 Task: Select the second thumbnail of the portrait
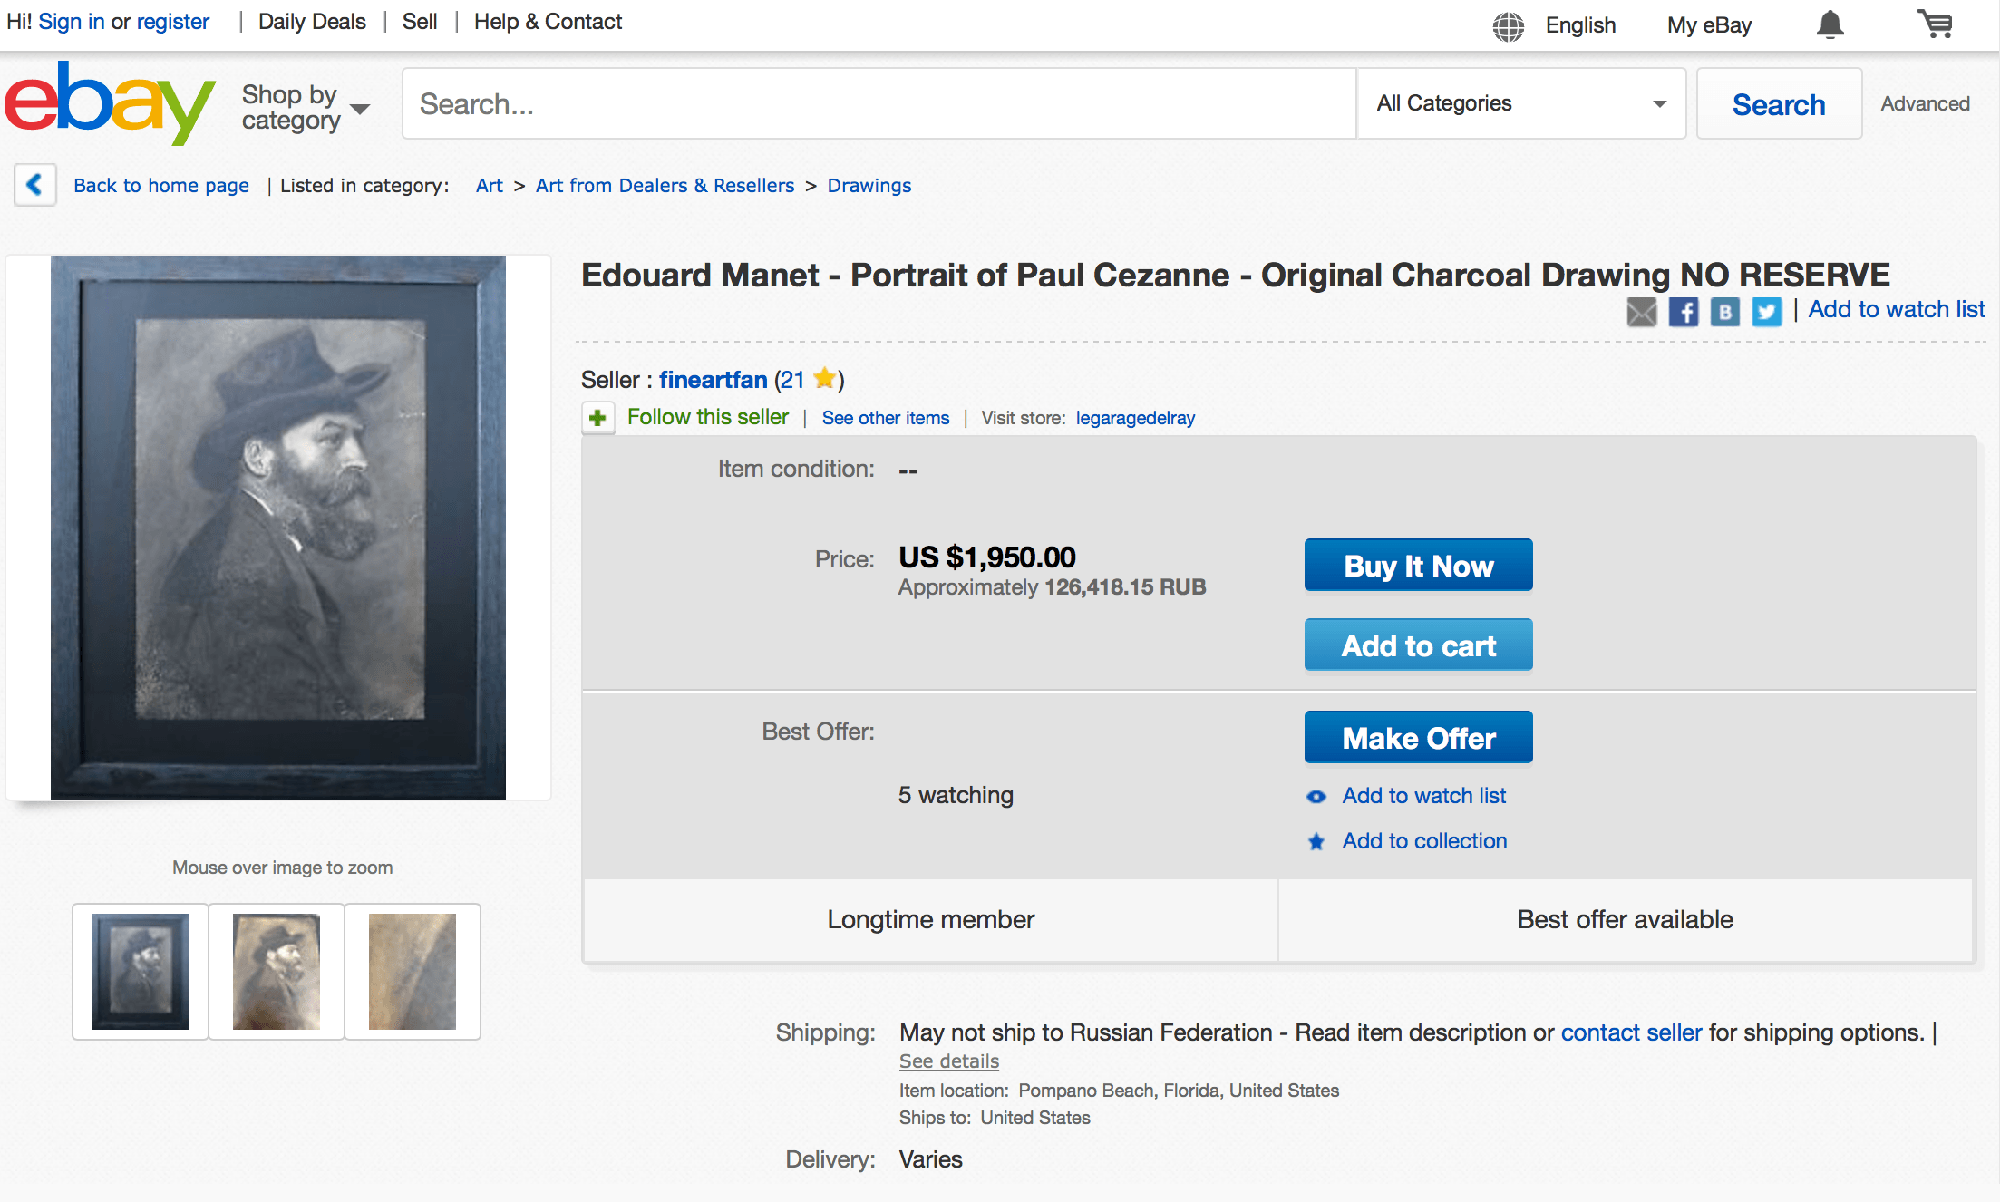click(277, 972)
